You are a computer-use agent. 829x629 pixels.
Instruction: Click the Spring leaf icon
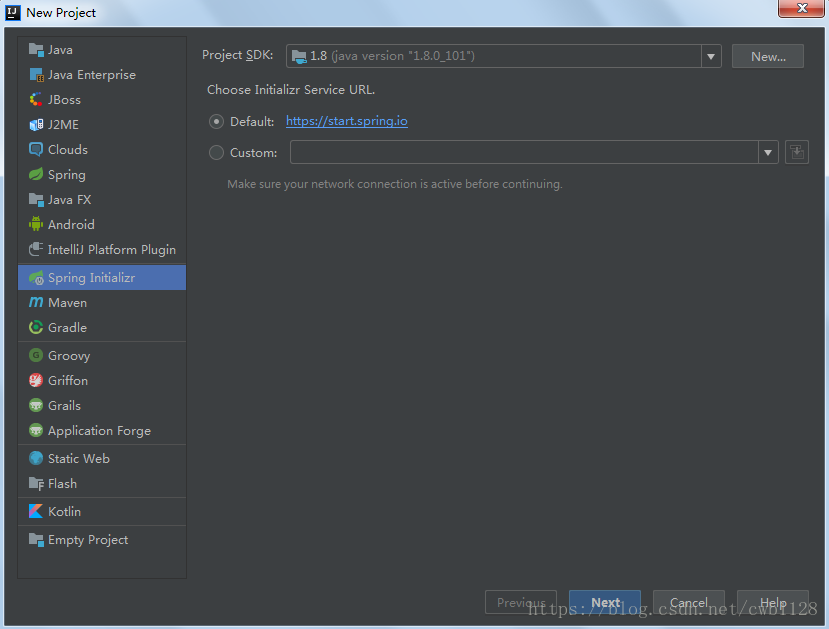click(36, 174)
